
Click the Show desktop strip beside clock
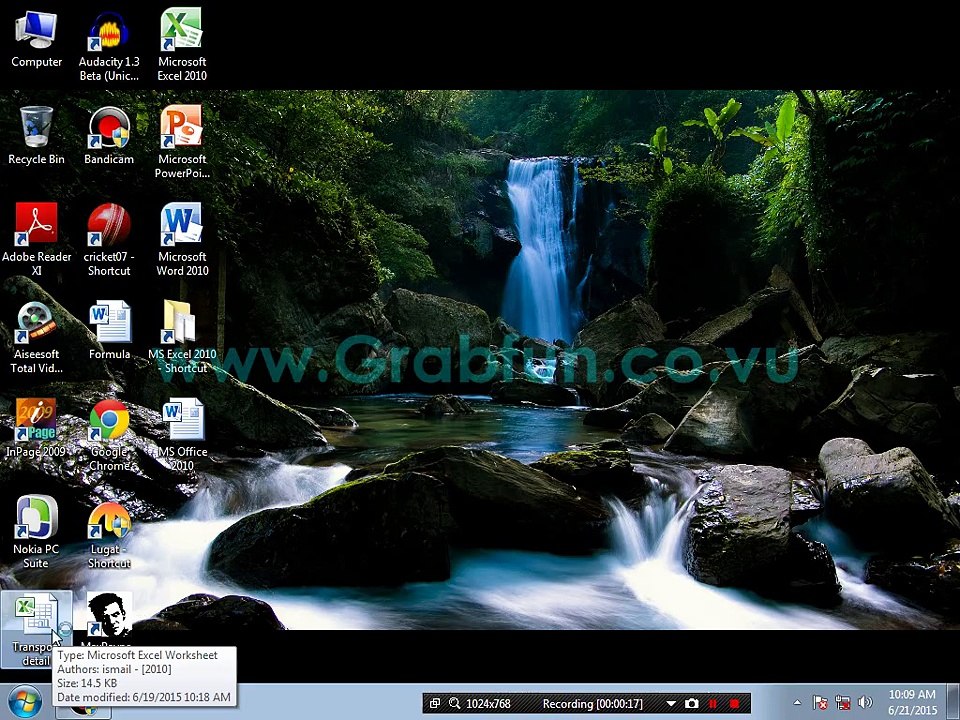[x=953, y=702]
